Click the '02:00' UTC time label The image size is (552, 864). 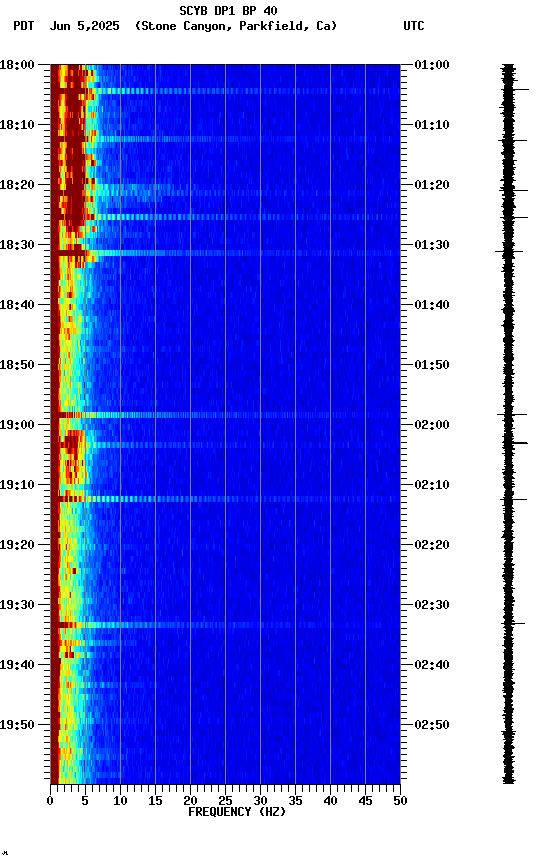click(432, 425)
